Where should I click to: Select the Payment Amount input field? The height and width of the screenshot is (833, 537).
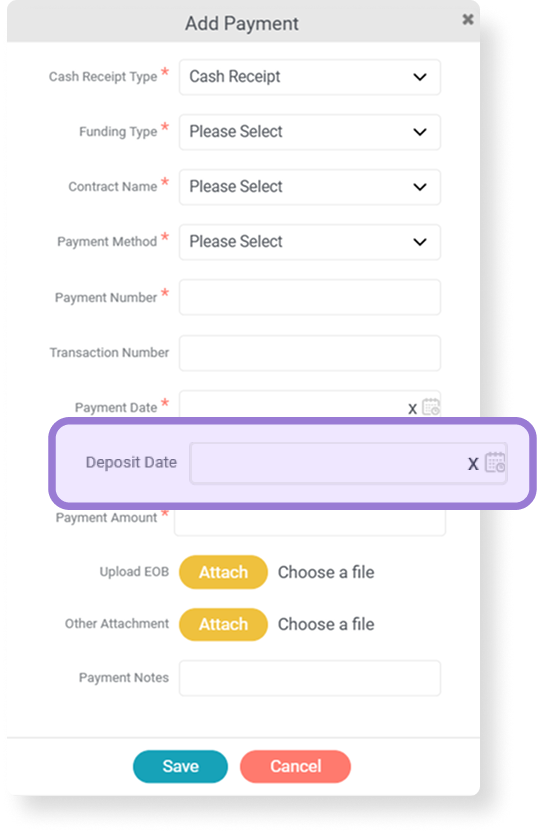pyautogui.click(x=310, y=522)
